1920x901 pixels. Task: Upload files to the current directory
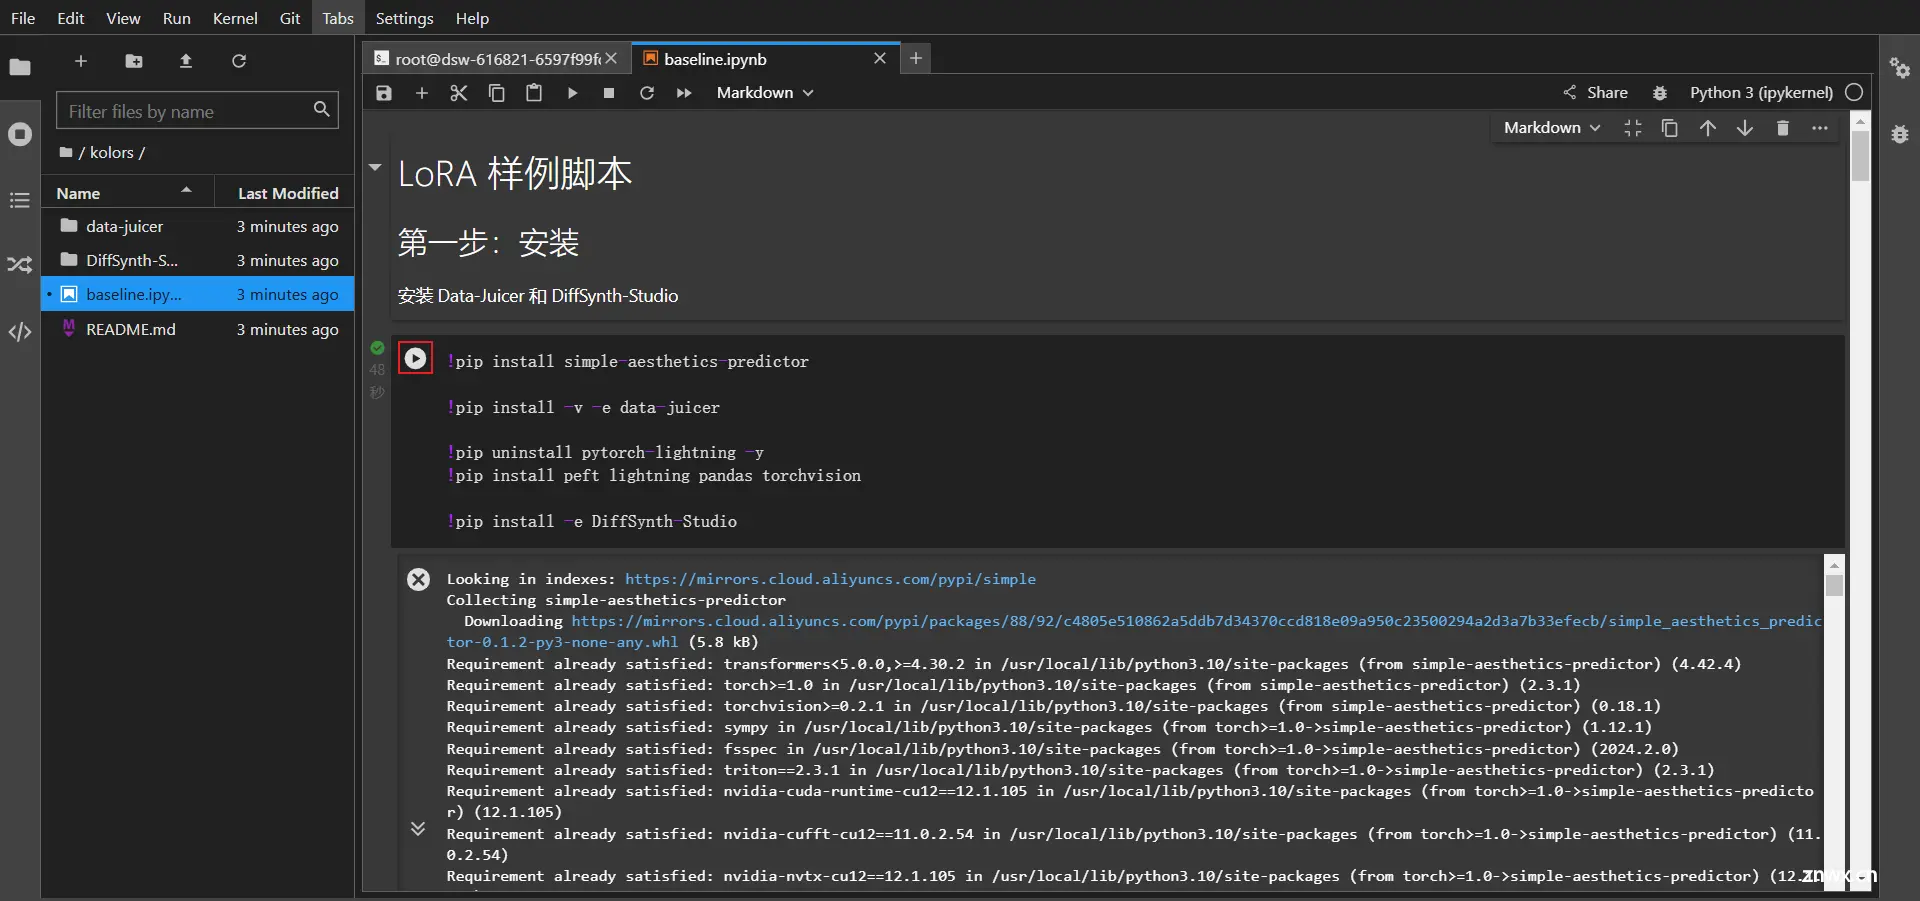(186, 61)
